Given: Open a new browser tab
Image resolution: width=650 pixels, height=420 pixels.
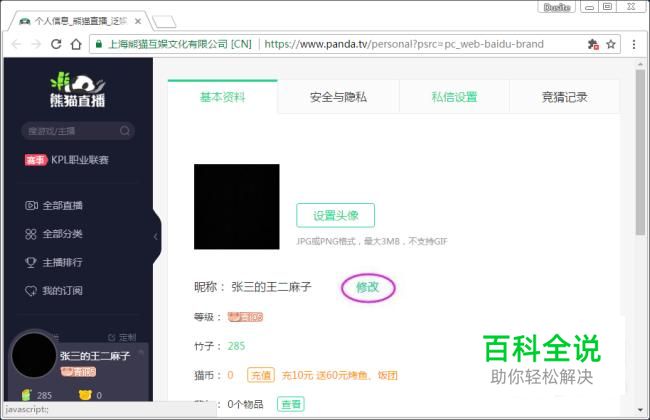Looking at the screenshot, I should click(x=164, y=22).
